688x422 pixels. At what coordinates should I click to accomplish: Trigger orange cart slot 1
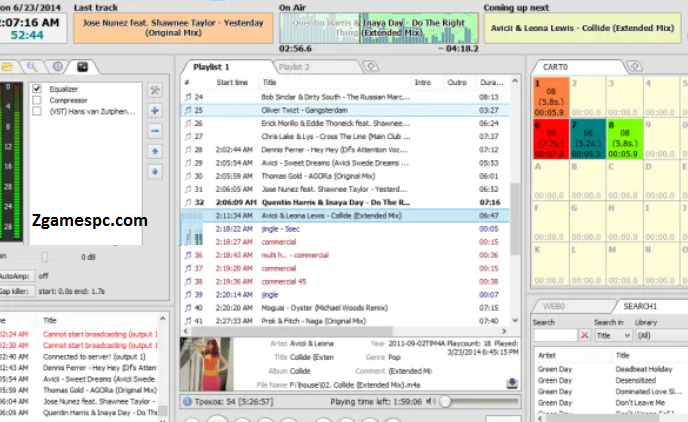point(551,97)
